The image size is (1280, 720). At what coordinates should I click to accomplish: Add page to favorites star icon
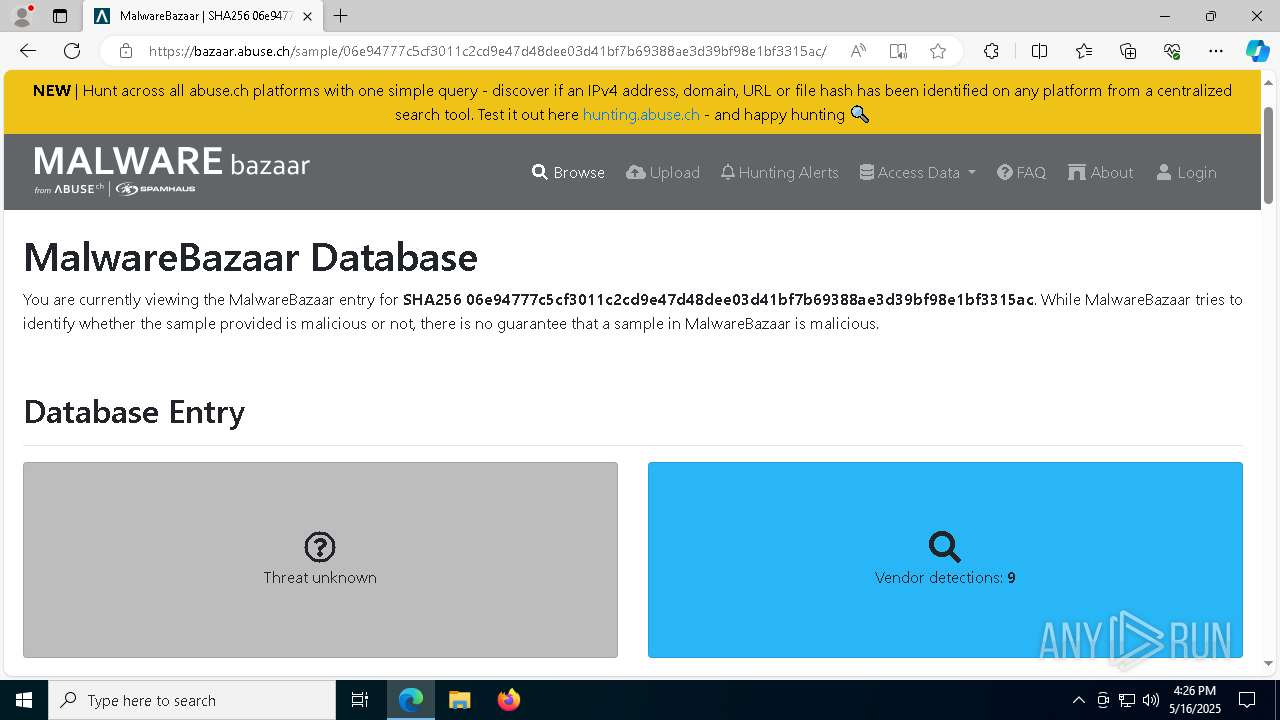[x=937, y=51]
